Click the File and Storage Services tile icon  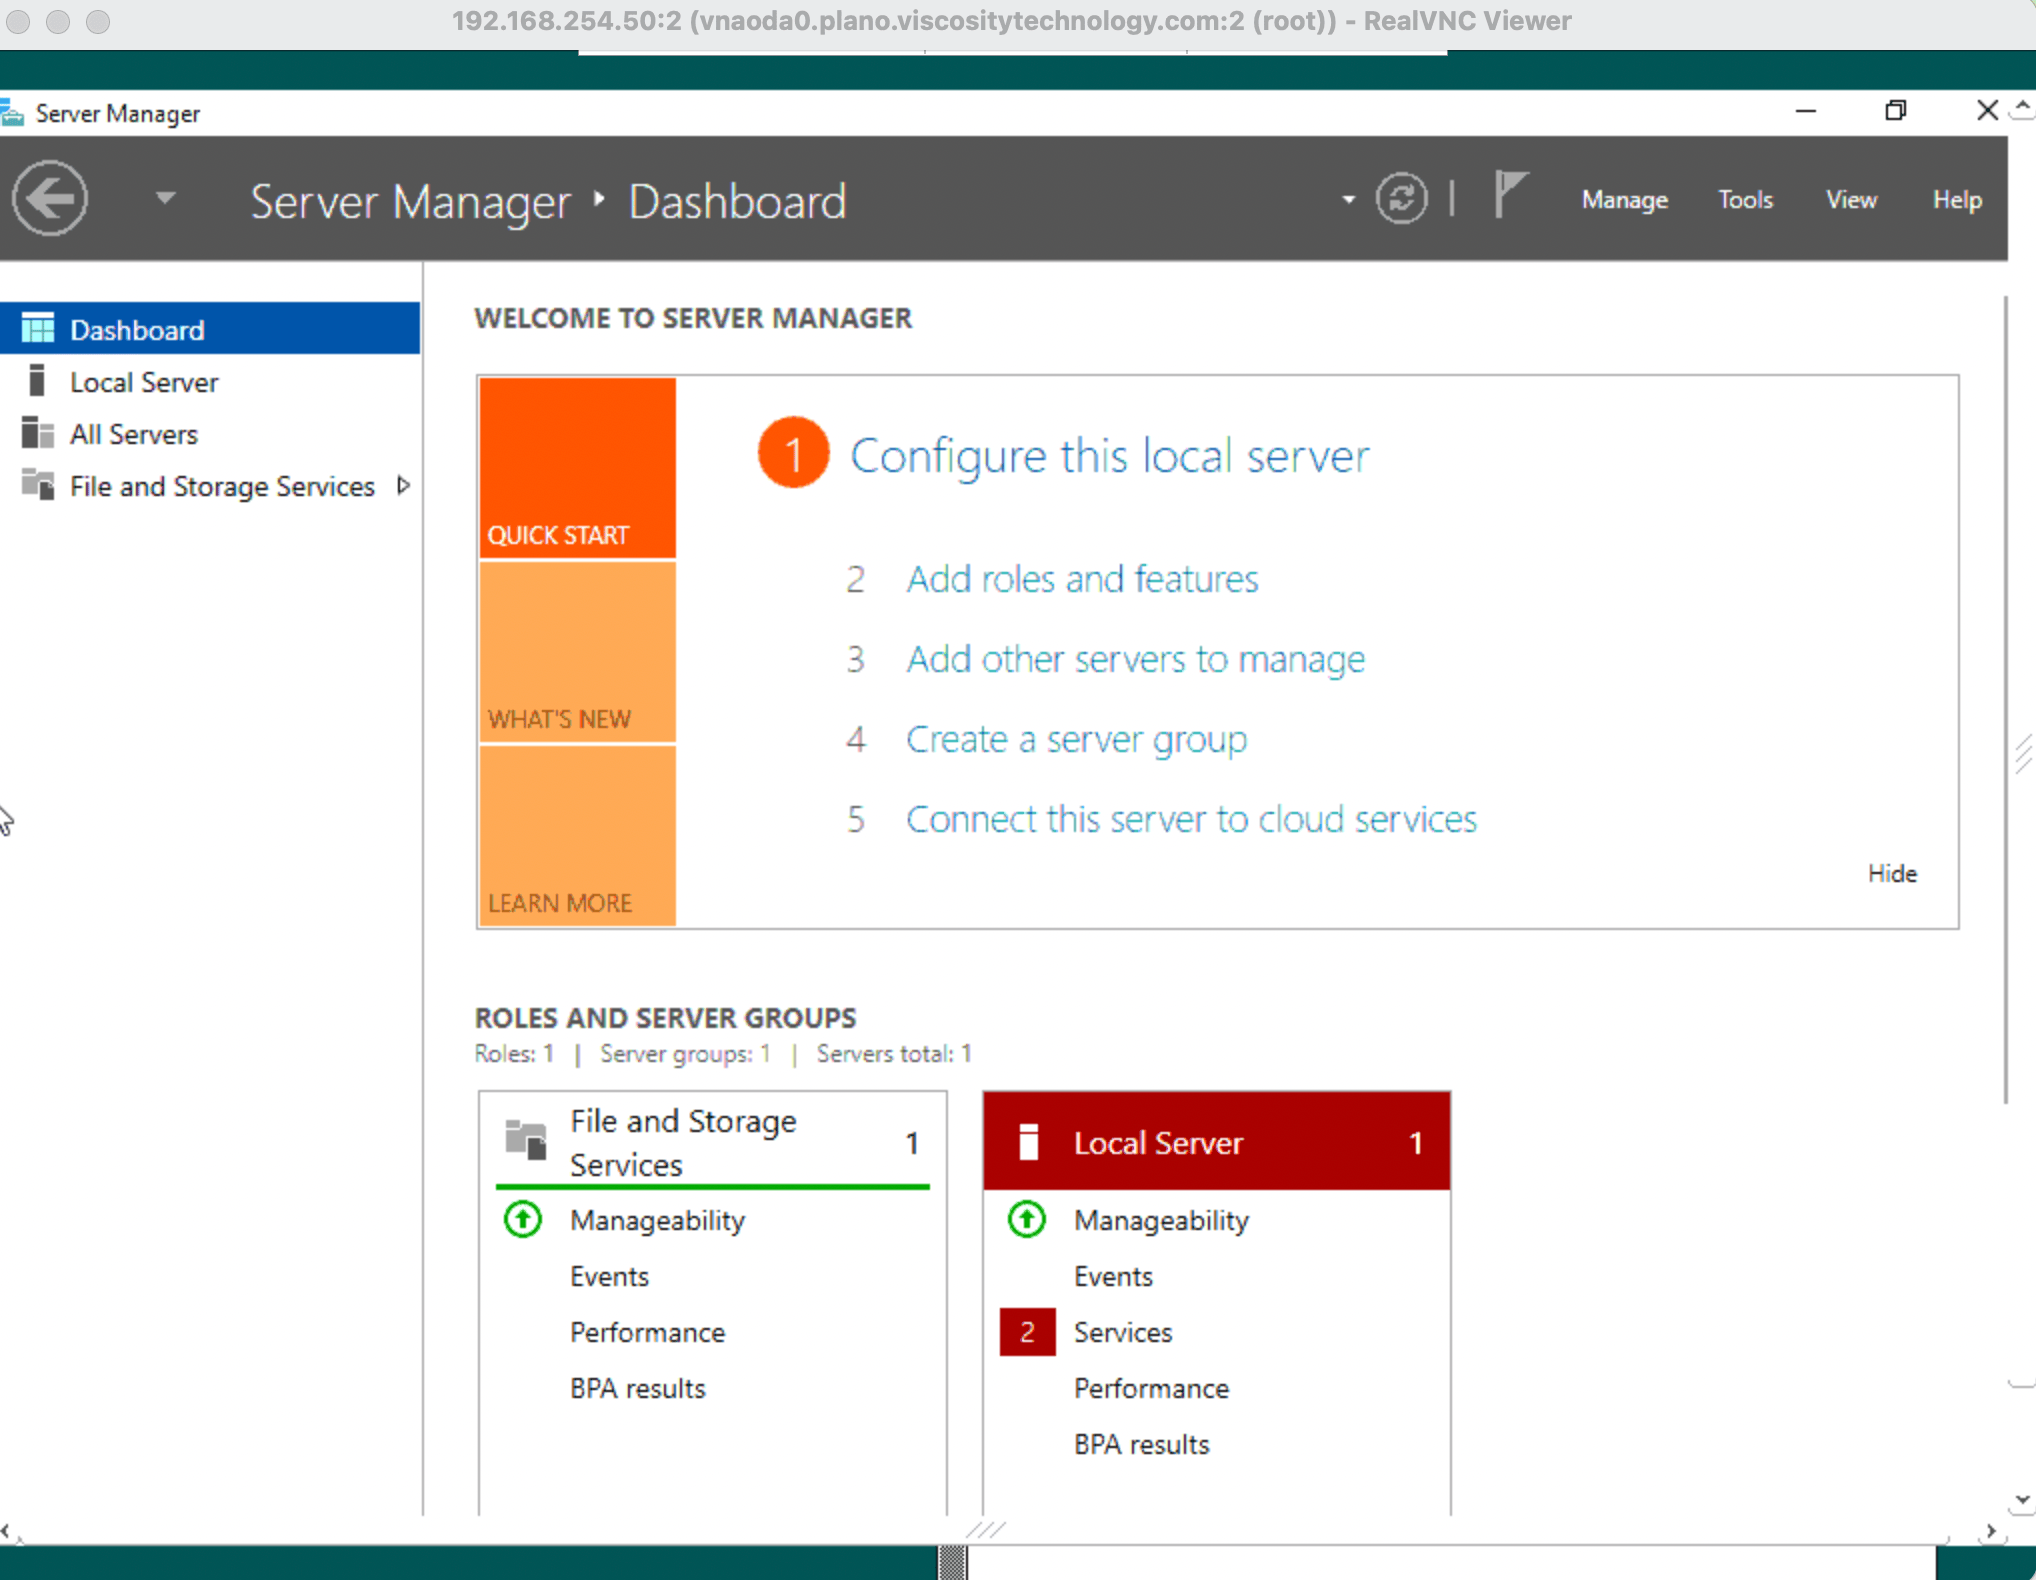525,1140
